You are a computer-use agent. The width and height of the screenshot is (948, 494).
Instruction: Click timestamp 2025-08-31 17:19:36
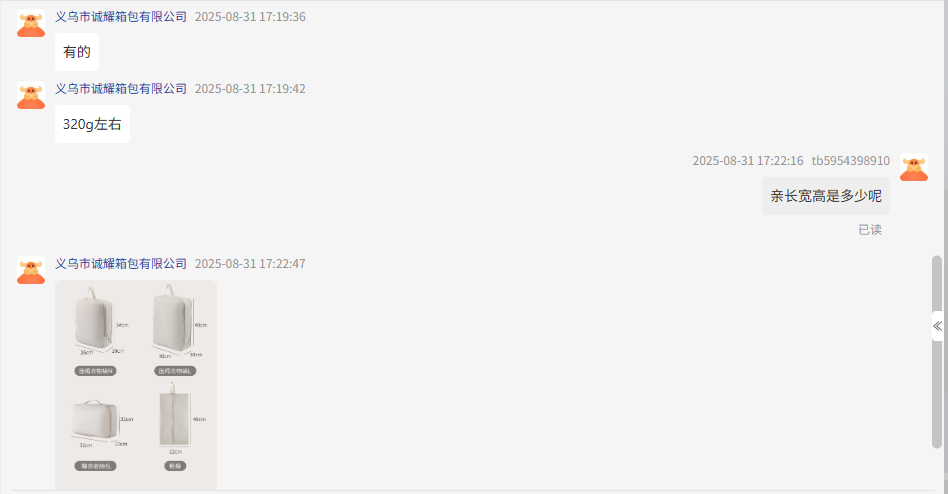[x=250, y=17]
